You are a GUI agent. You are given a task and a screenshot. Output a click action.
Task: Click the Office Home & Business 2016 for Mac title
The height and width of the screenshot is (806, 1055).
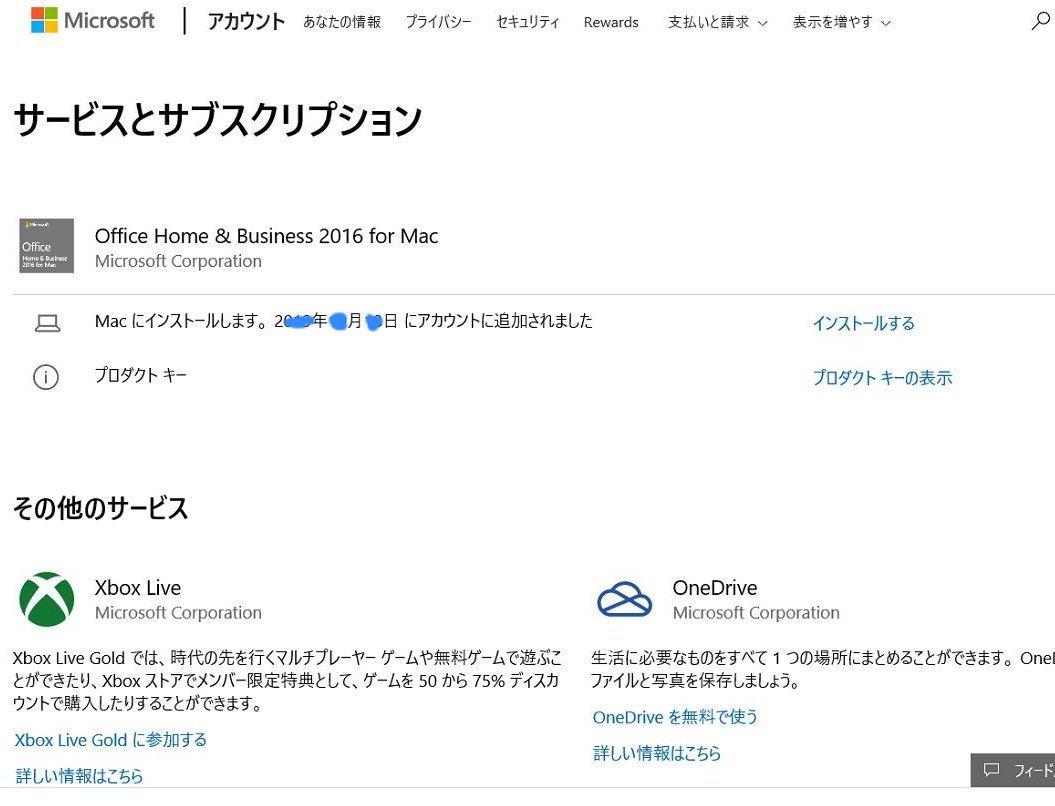point(266,236)
